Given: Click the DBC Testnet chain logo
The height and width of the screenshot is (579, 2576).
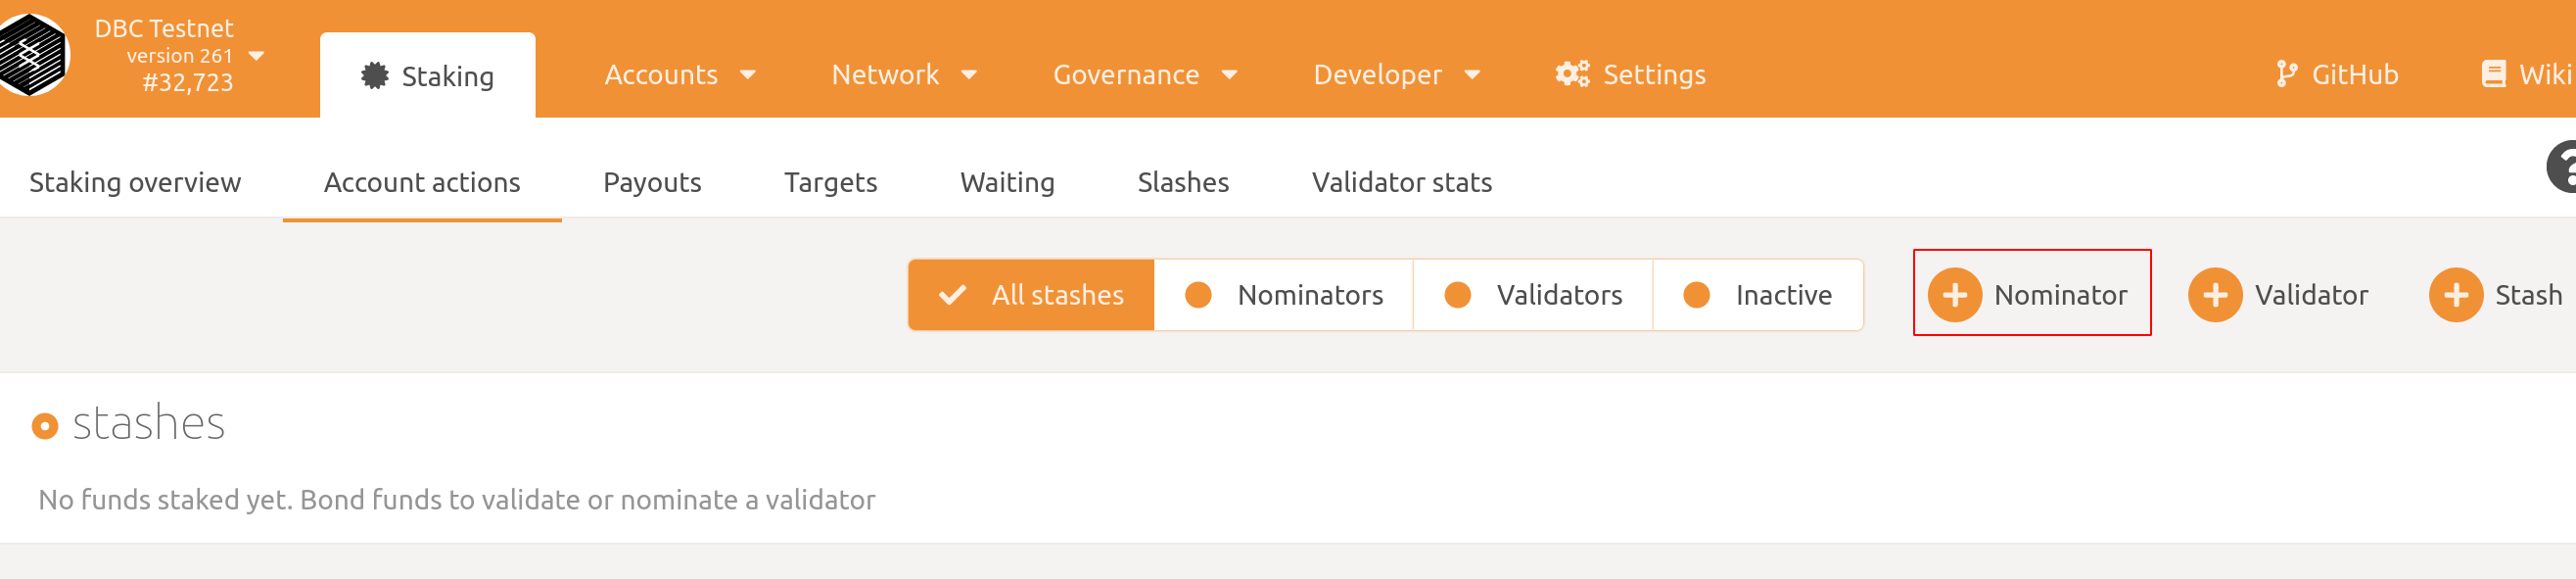Looking at the screenshot, I should pyautogui.click(x=33, y=54).
